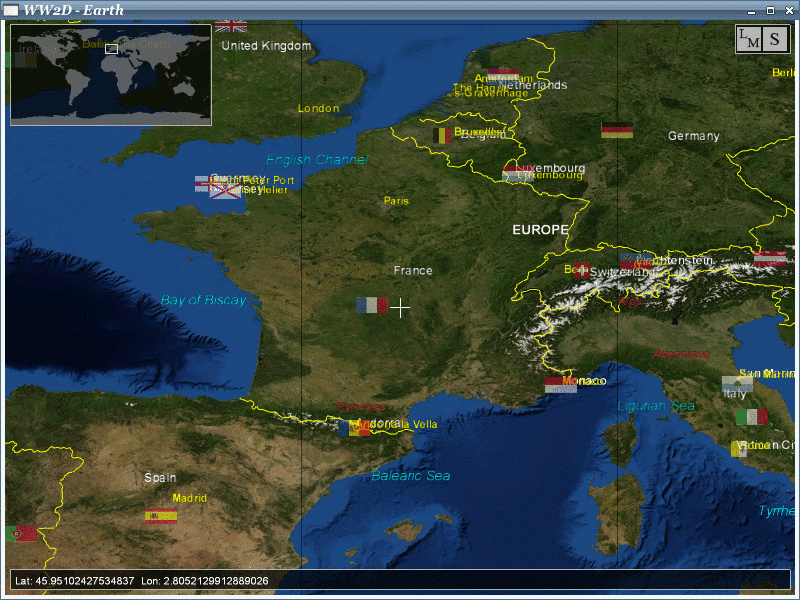Click the world overview minimap
800x600 pixels.
[x=110, y=75]
